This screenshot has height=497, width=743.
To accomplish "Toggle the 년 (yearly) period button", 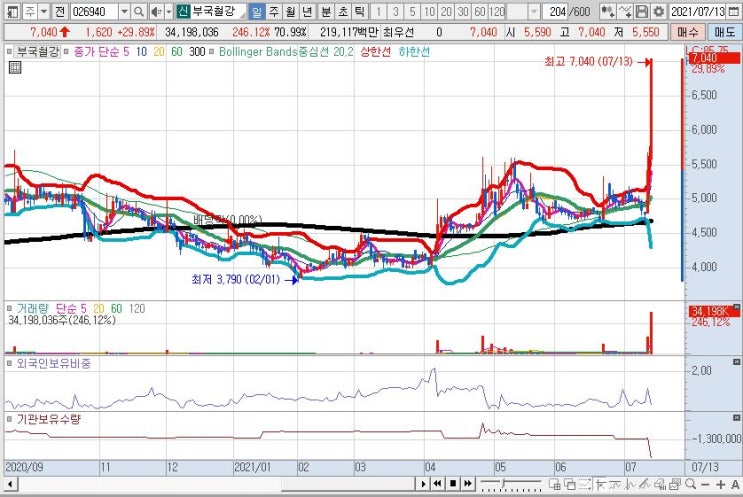I will pyautogui.click(x=307, y=11).
